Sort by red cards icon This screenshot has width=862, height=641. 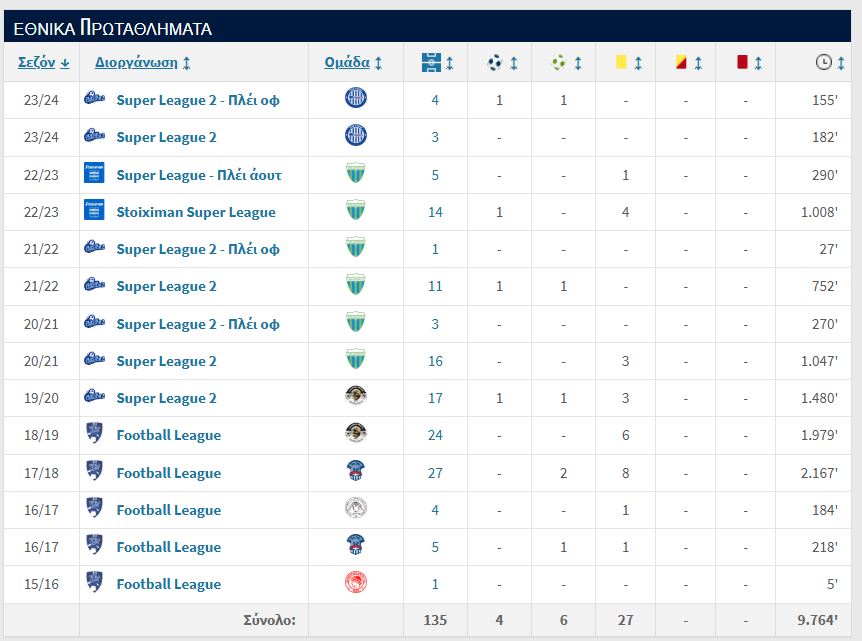pyautogui.click(x=742, y=62)
